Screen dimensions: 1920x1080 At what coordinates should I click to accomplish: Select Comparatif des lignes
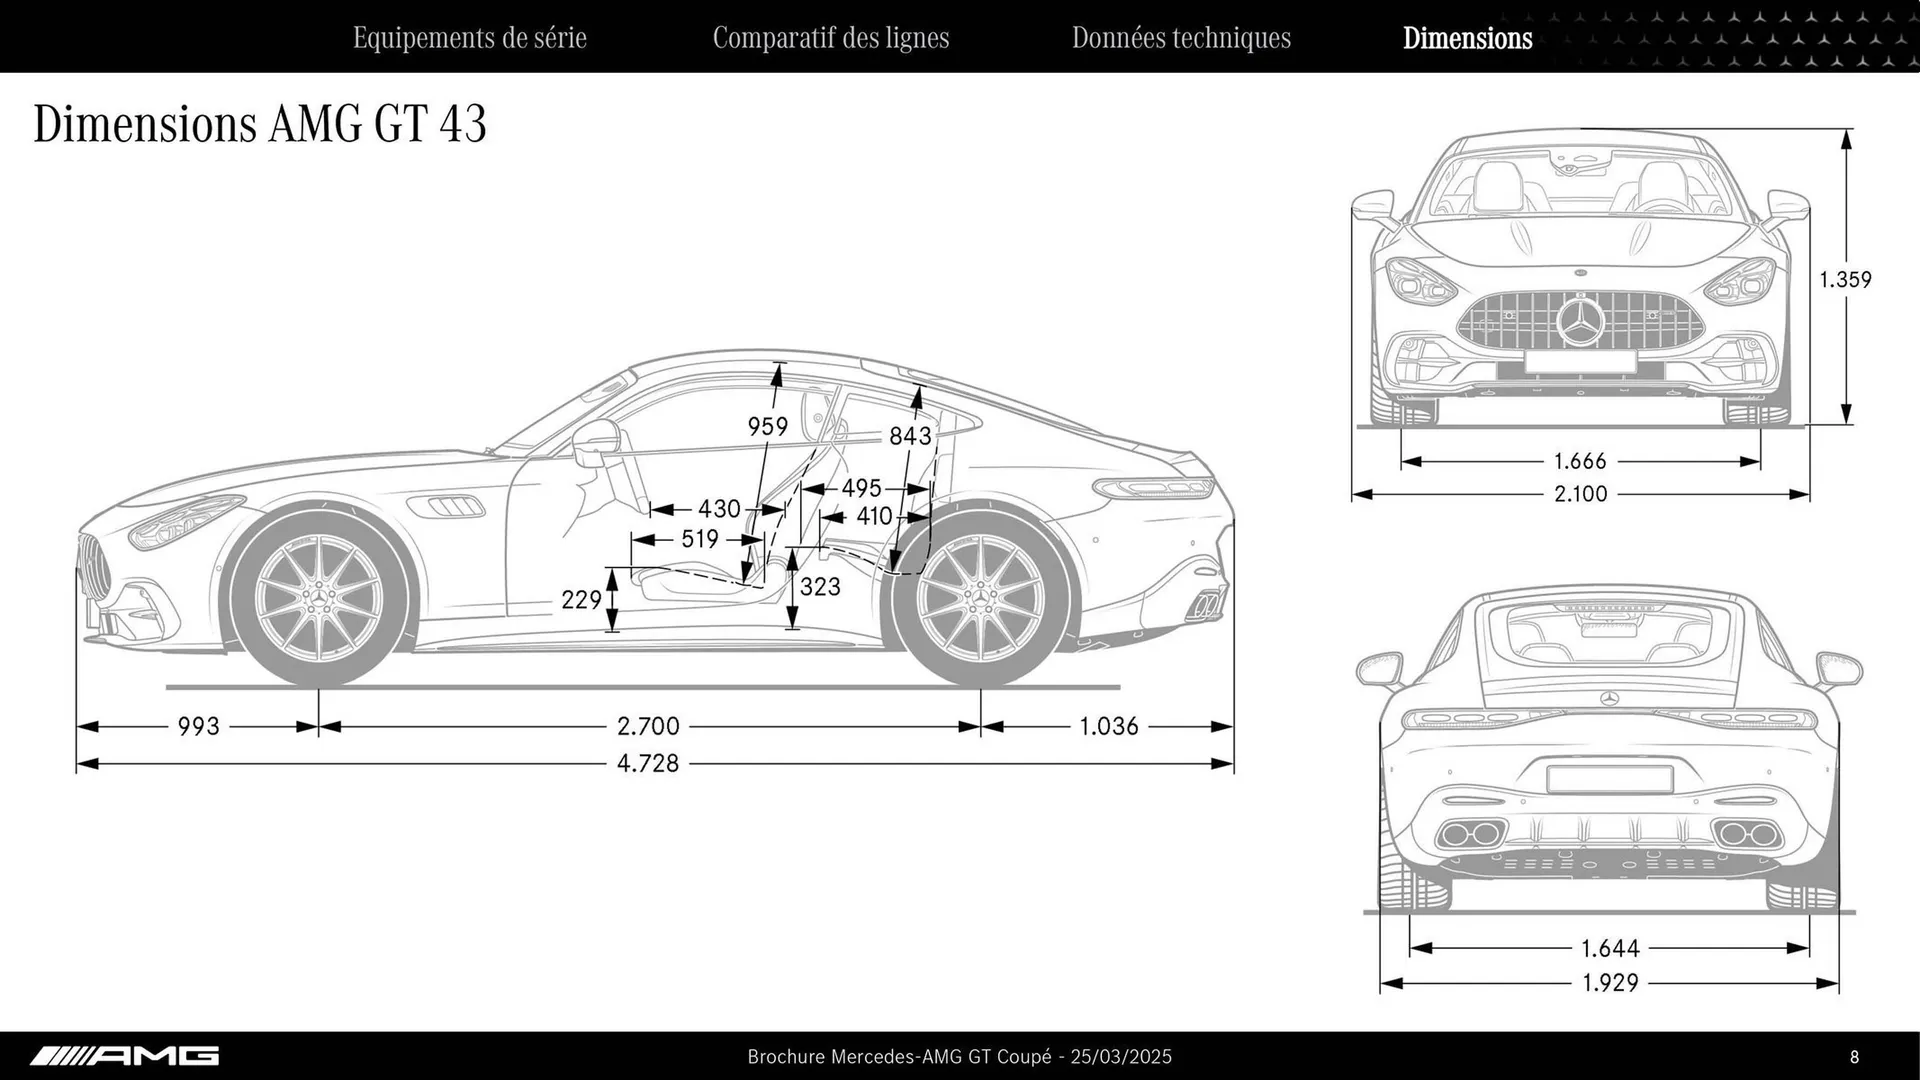pos(831,38)
